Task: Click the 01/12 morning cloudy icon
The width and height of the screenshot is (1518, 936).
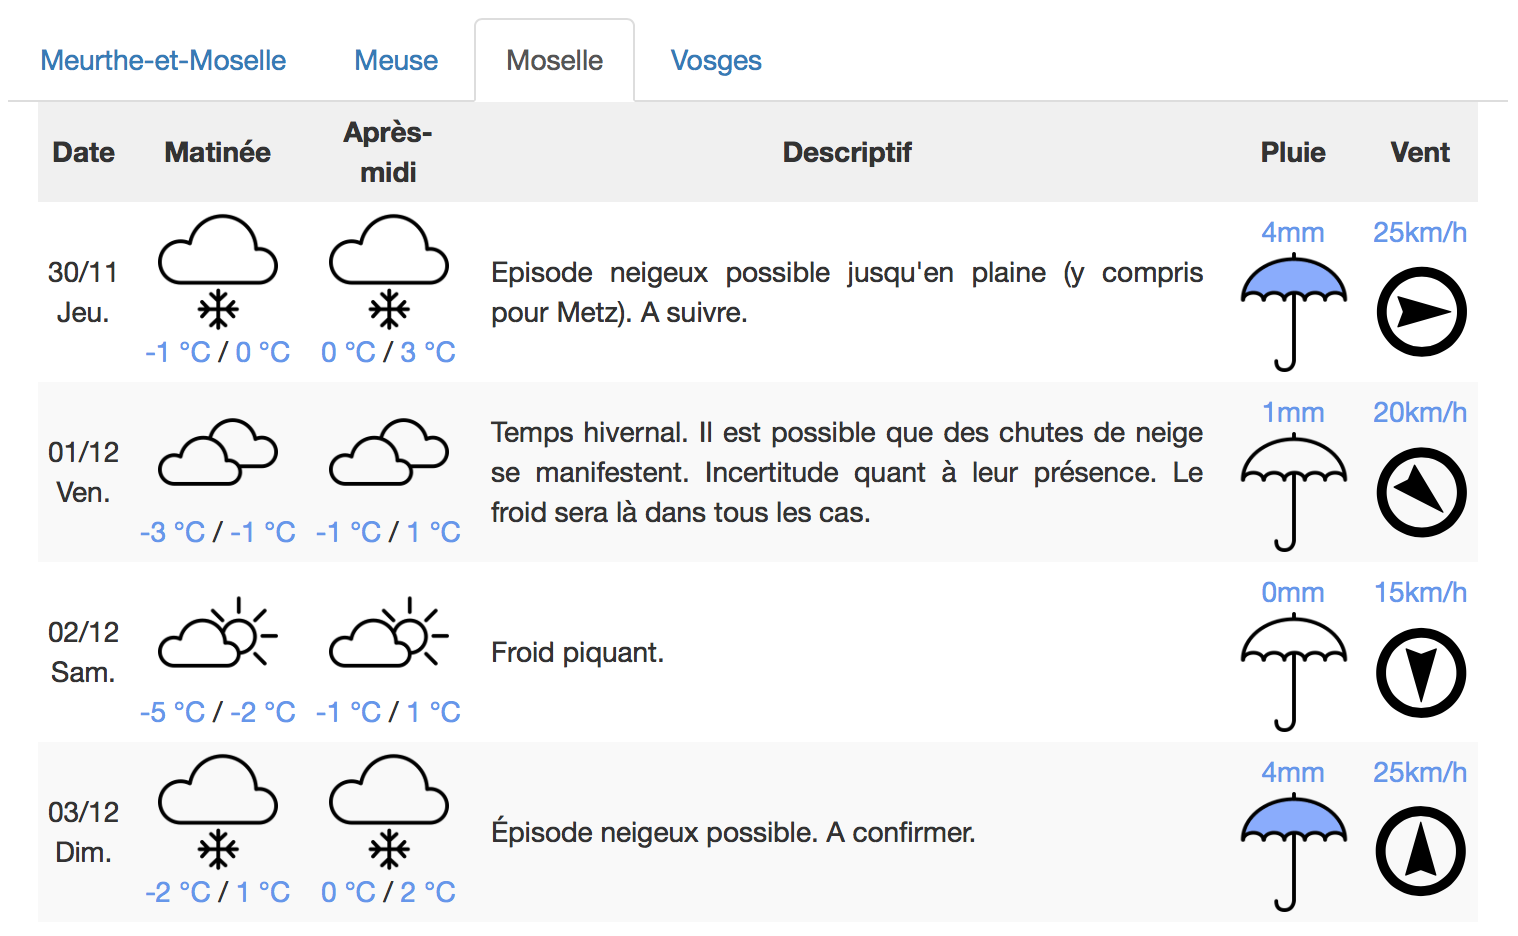Action: pyautogui.click(x=218, y=452)
